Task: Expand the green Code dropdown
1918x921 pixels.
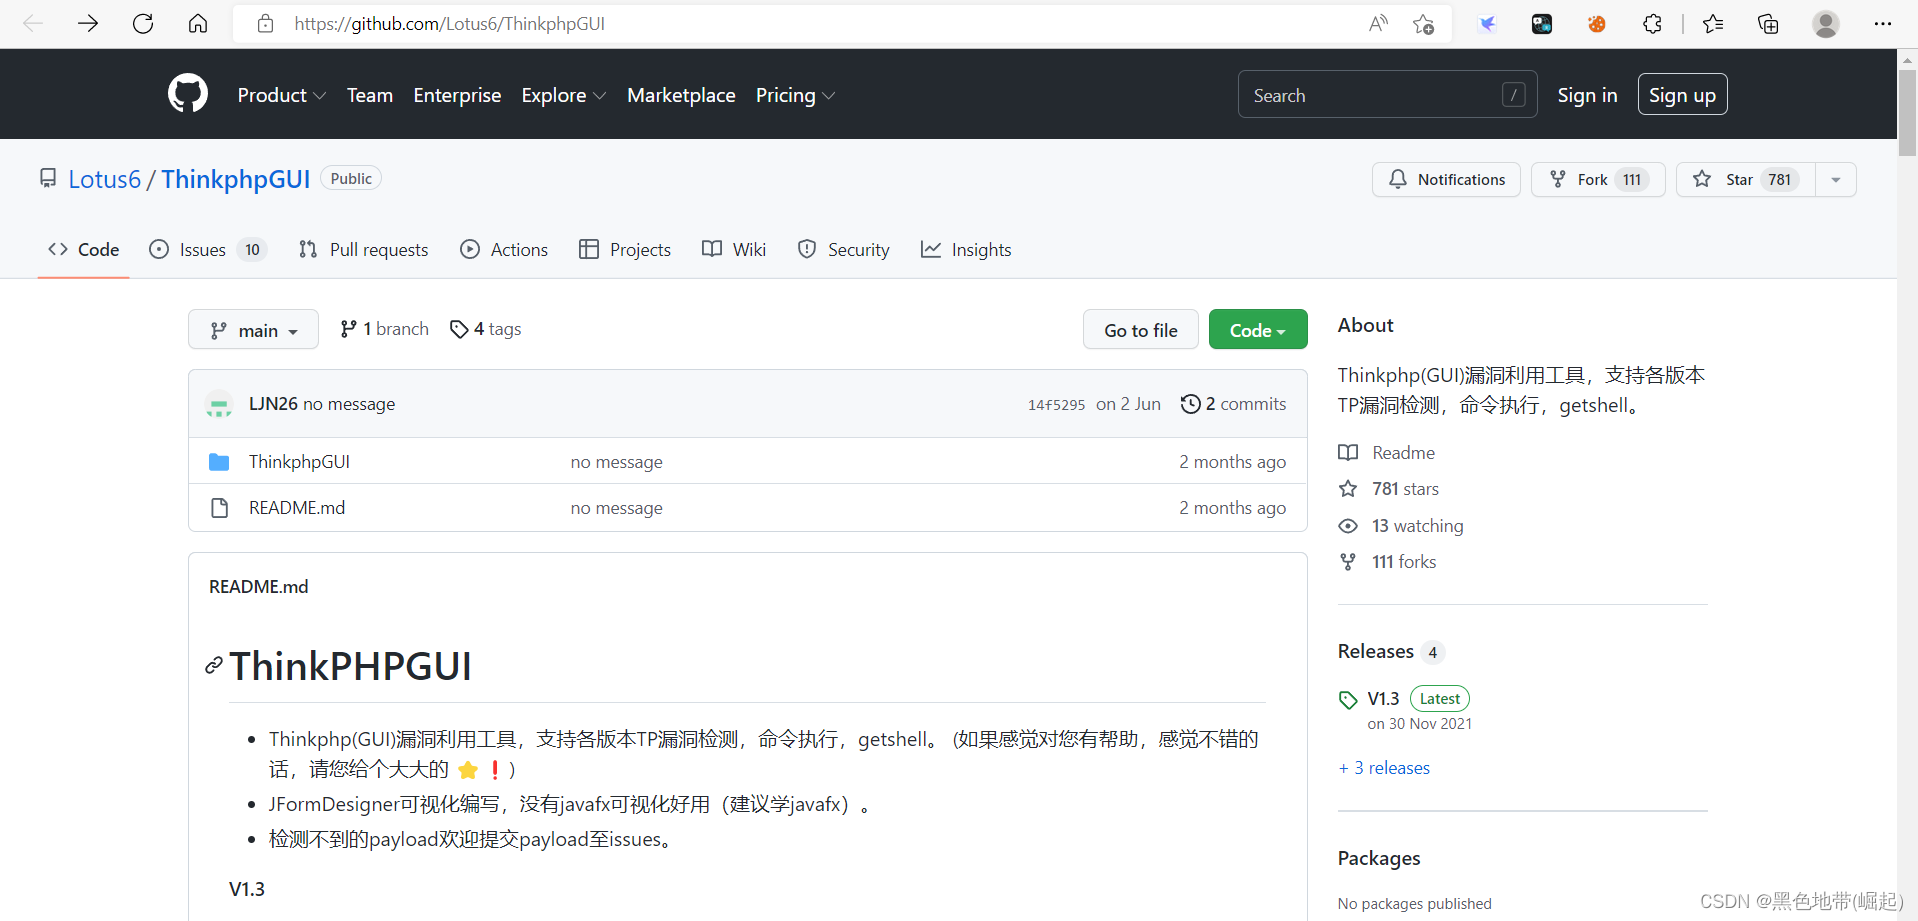Action: (x=1257, y=329)
